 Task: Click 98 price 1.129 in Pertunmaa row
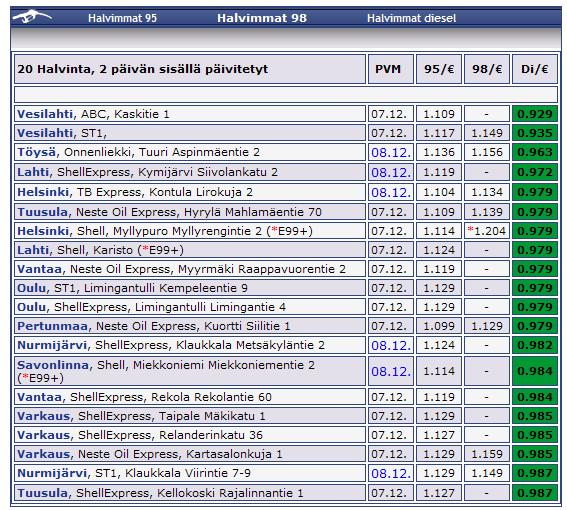click(x=487, y=326)
